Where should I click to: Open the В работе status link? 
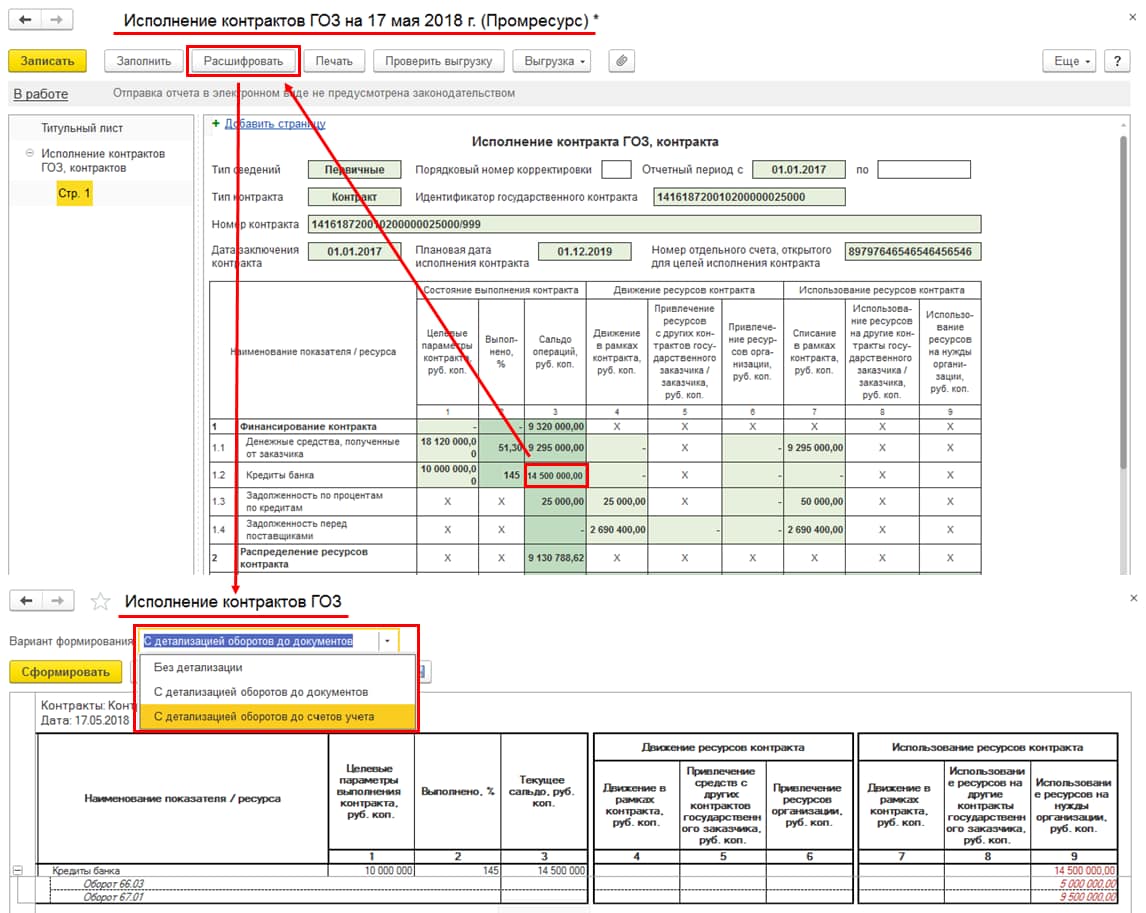pos(41,94)
